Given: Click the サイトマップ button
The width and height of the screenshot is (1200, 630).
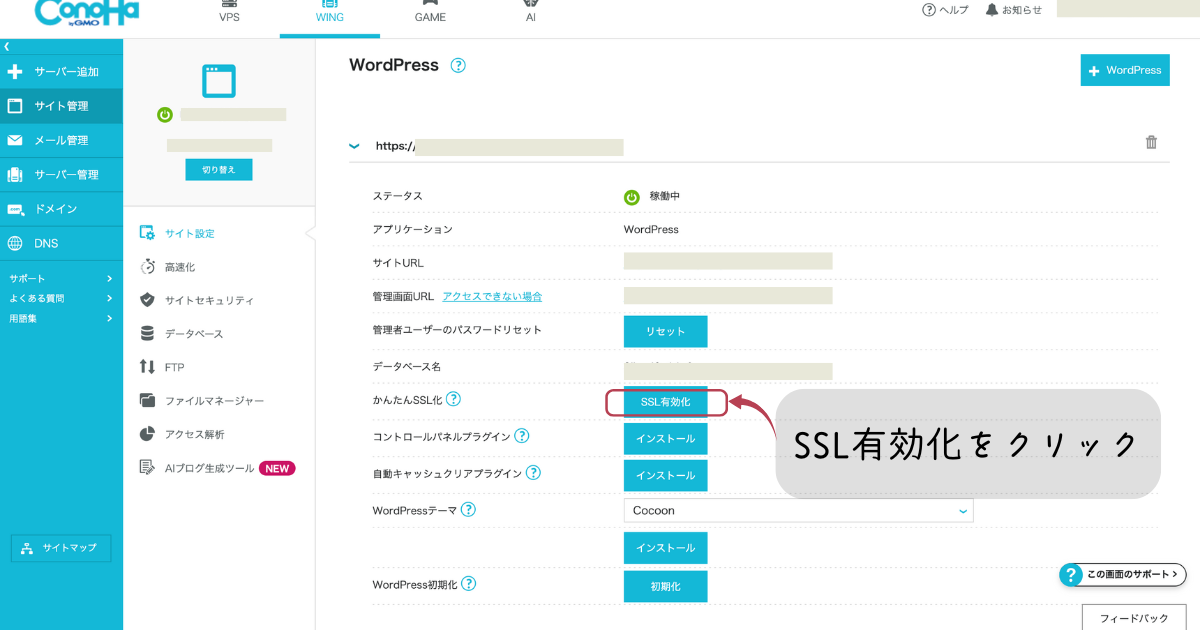Looking at the screenshot, I should 61,548.
